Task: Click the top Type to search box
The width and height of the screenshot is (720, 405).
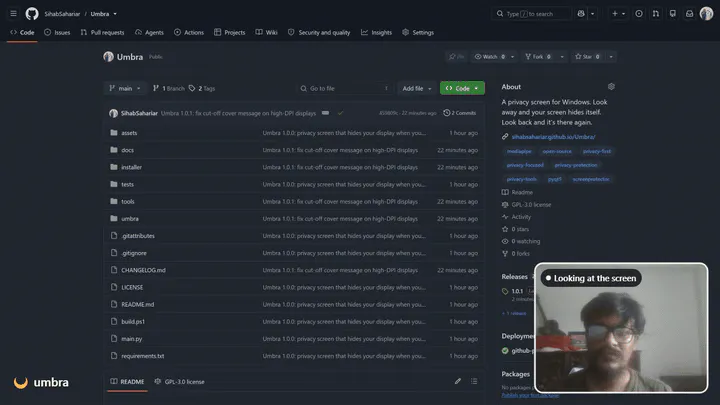Action: [x=531, y=14]
